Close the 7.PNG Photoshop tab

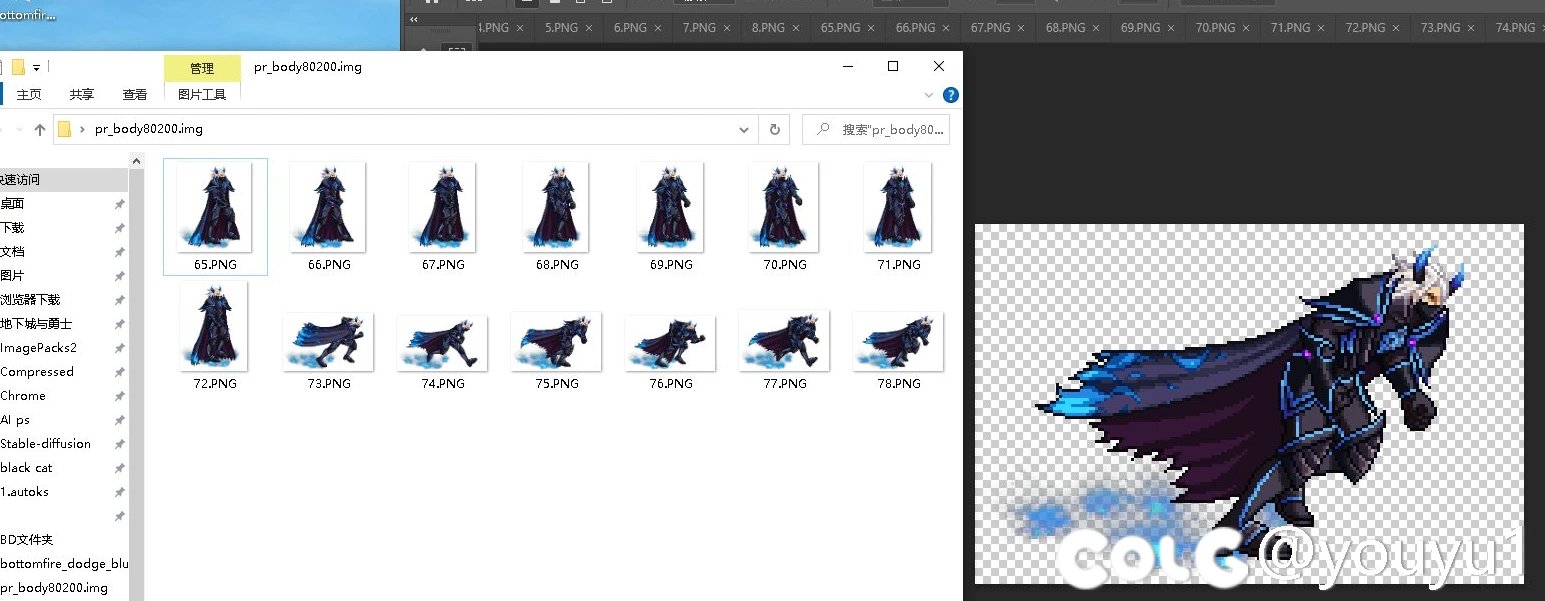point(728,28)
